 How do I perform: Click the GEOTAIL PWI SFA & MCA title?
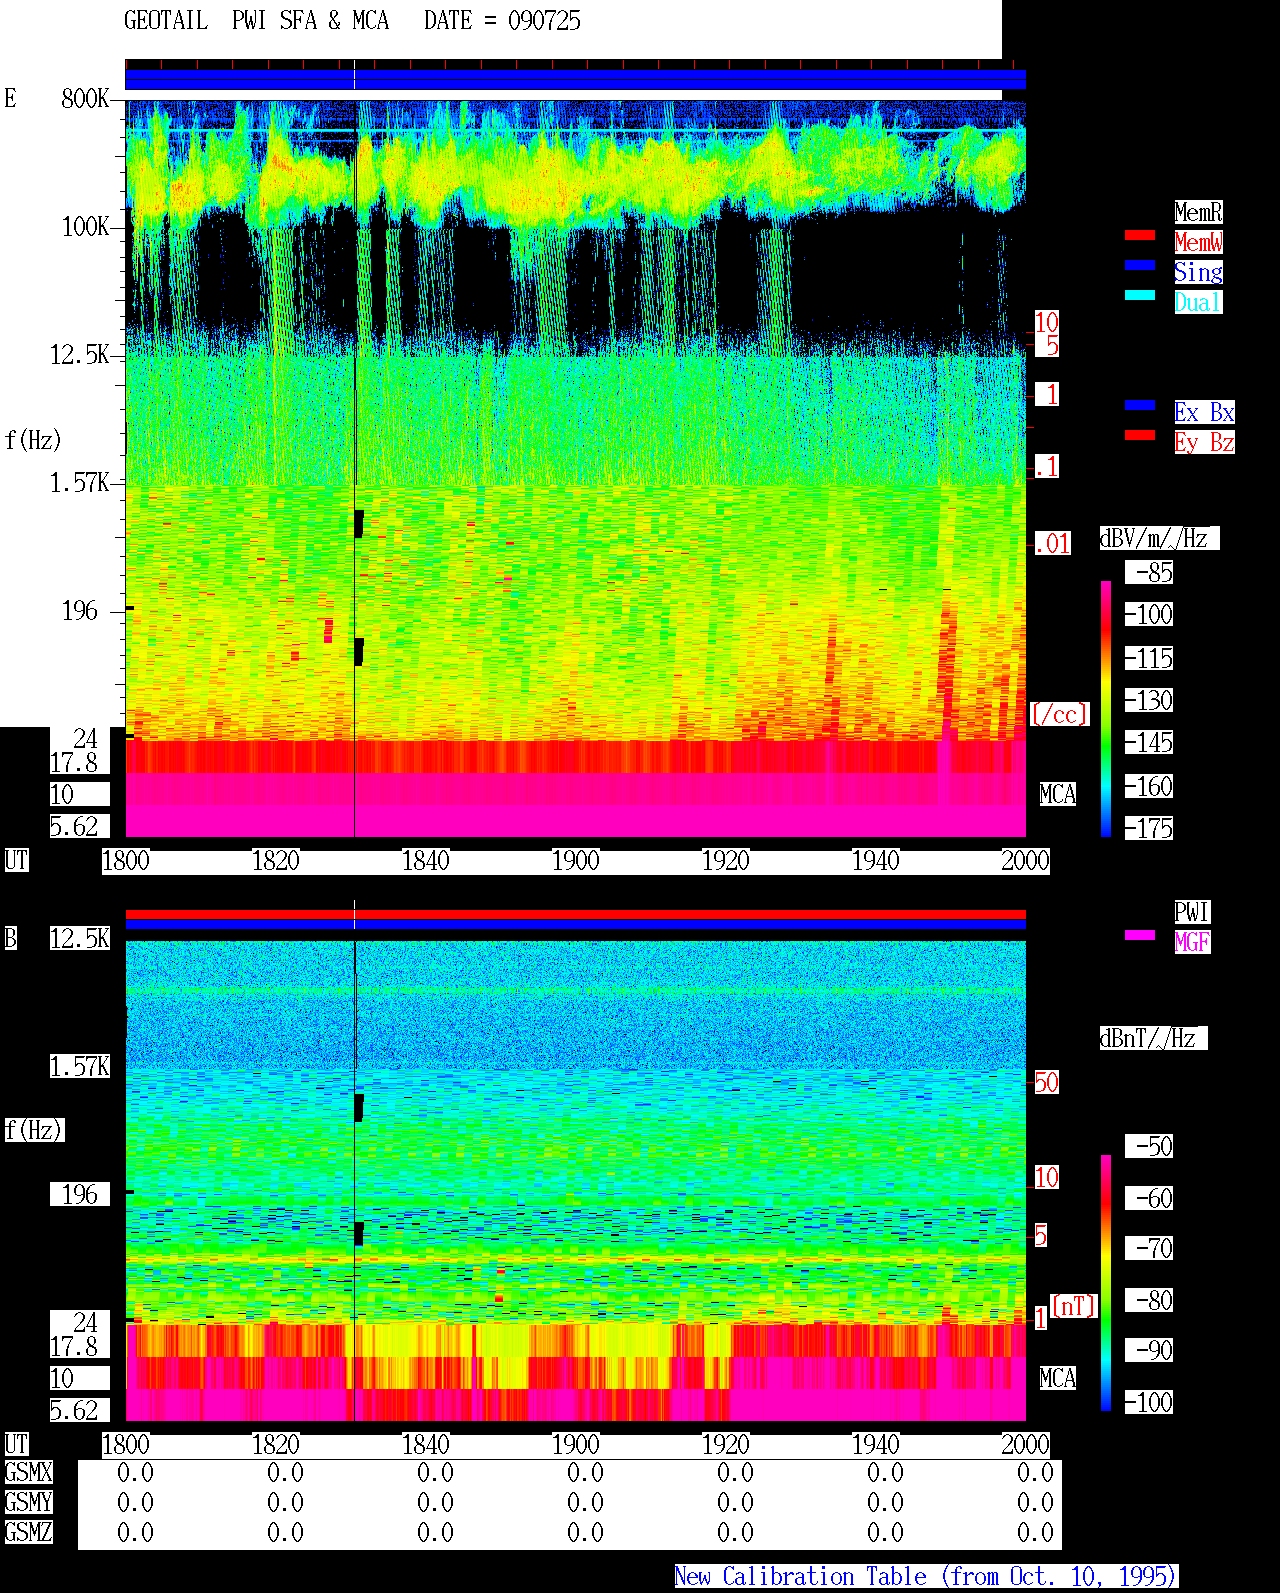(x=256, y=21)
